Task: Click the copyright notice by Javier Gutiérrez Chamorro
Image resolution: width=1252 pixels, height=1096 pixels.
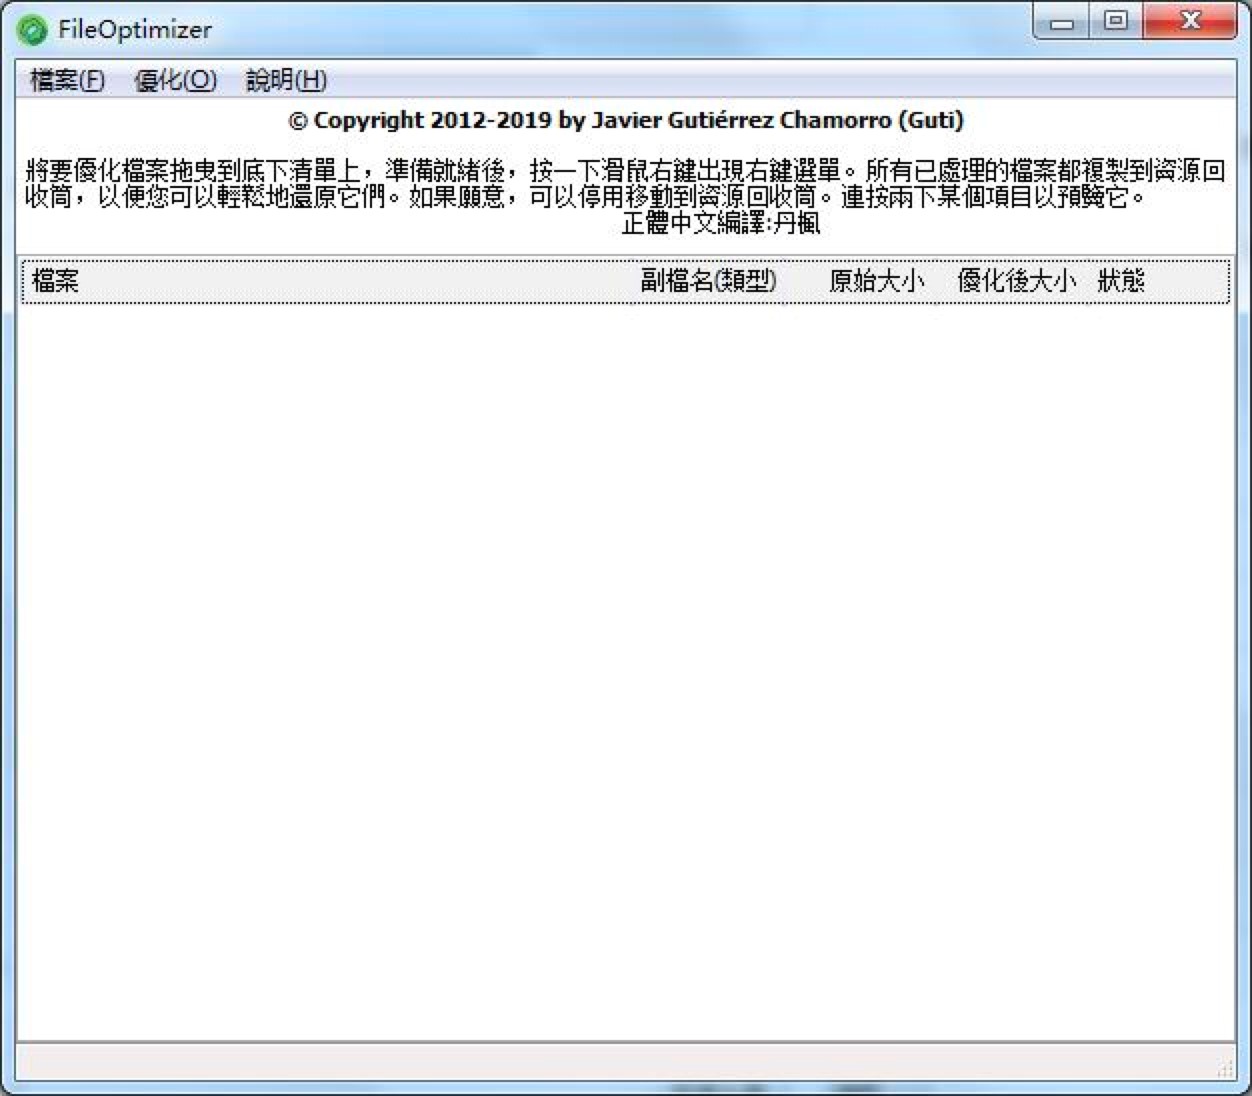Action: point(625,120)
